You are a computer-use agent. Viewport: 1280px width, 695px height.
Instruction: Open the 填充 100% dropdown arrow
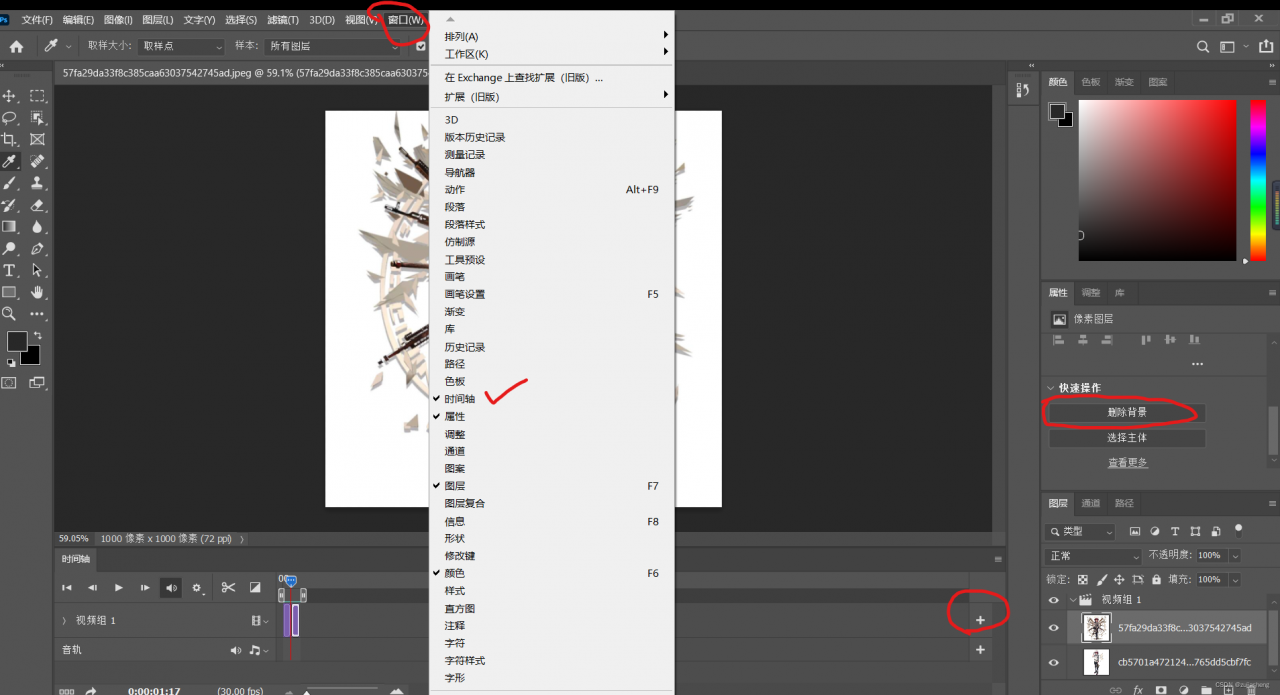1235,579
